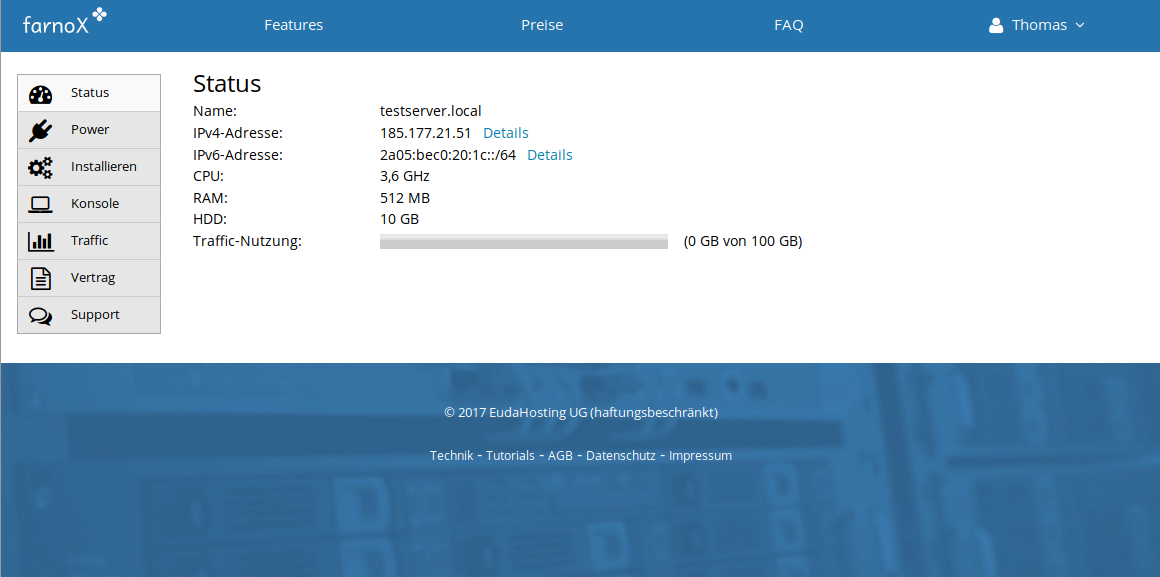Show Details for the IPv4 address
Image resolution: width=1160 pixels, height=577 pixels.
505,132
